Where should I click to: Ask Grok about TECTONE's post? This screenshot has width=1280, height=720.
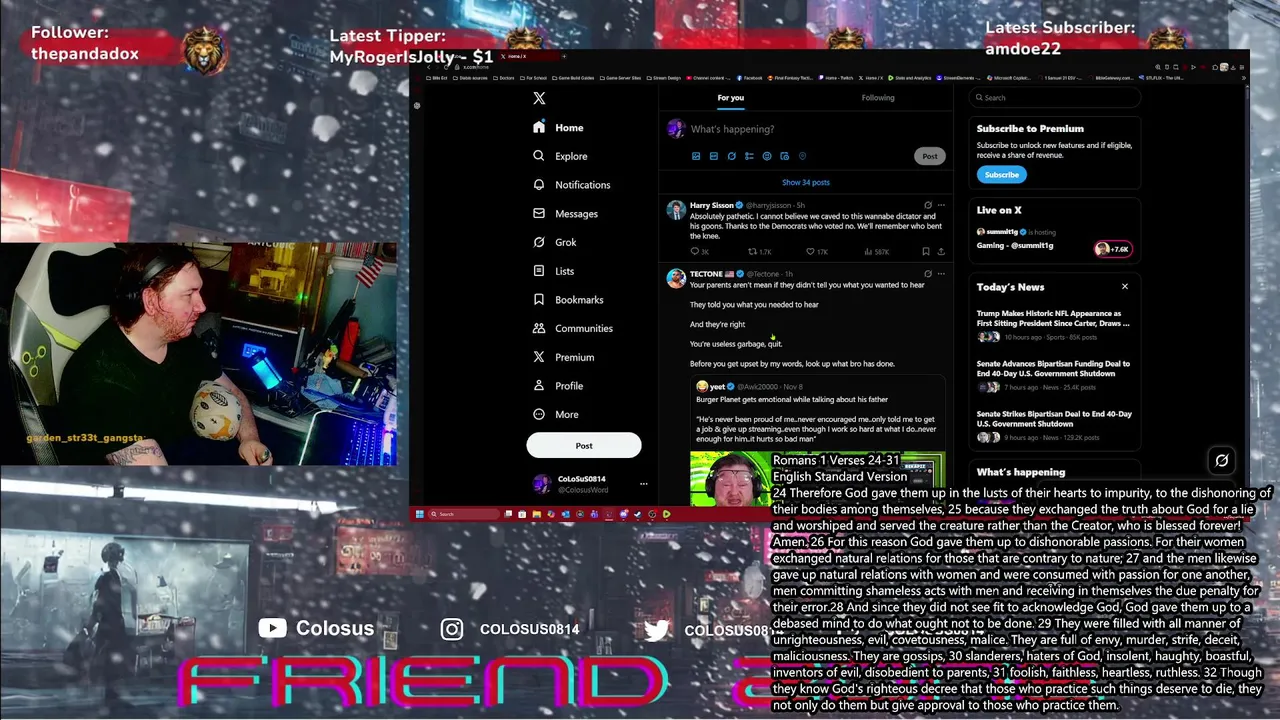(927, 274)
